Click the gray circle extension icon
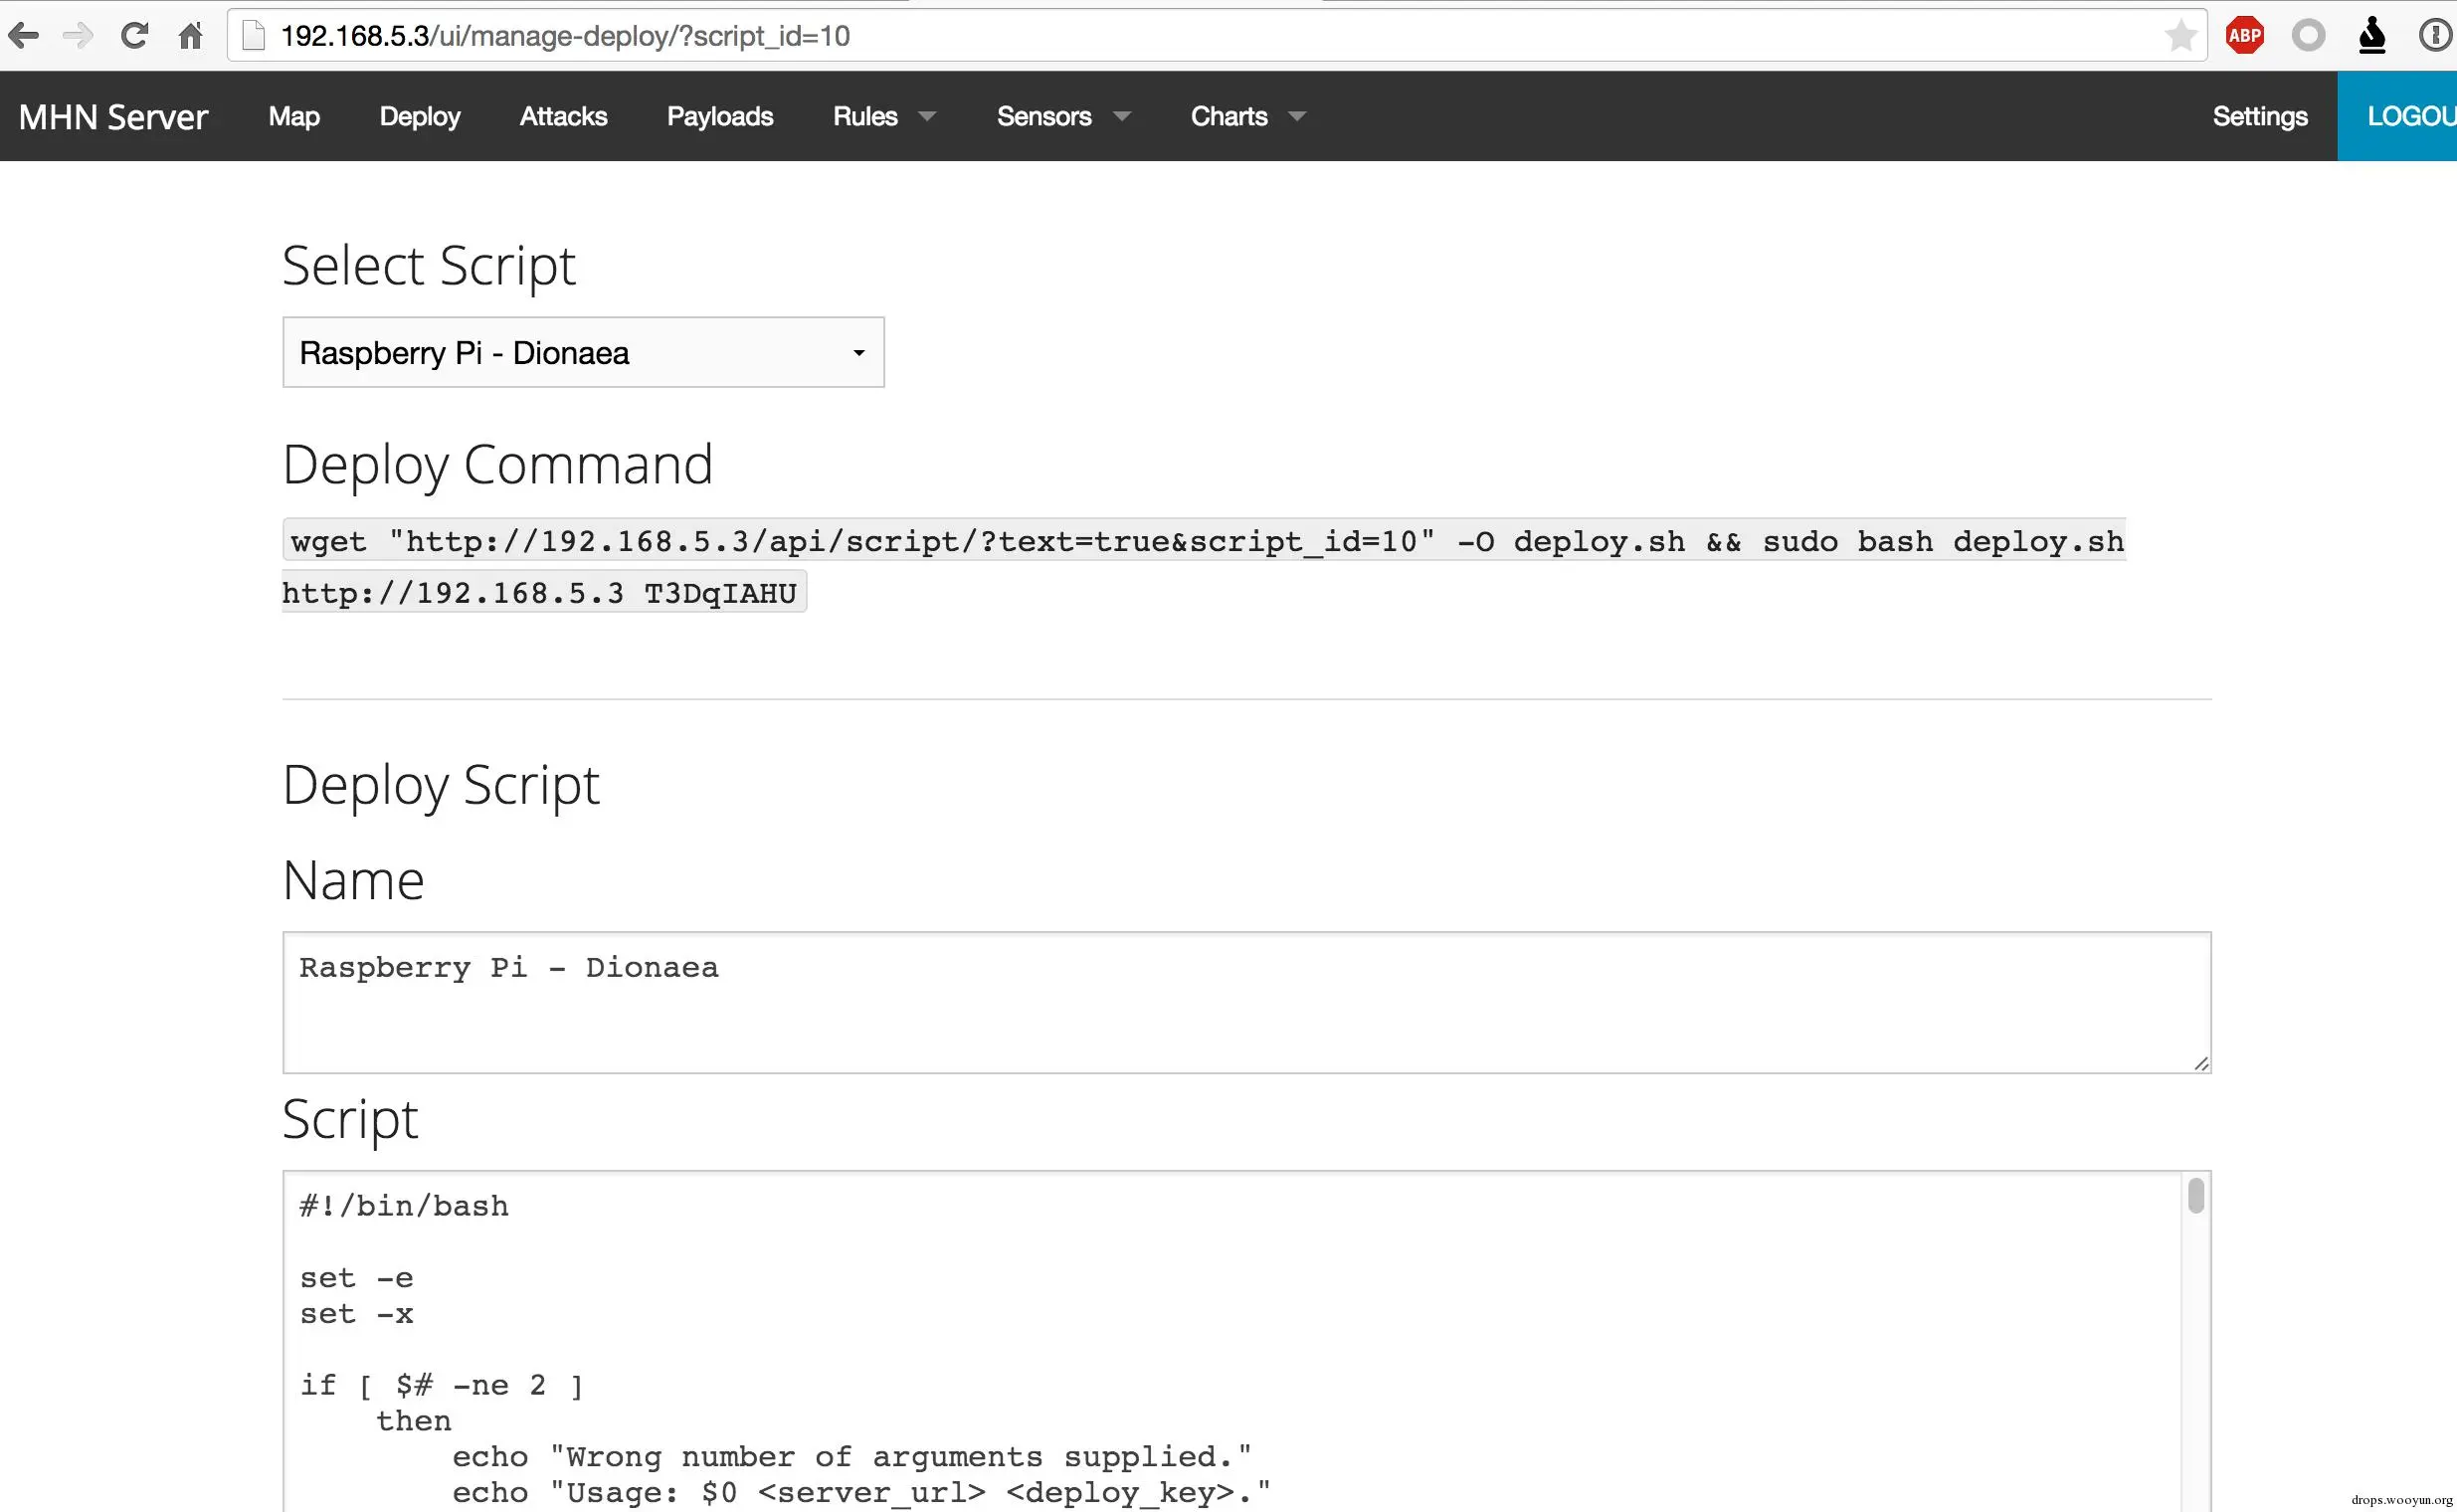The width and height of the screenshot is (2457, 1512). pyautogui.click(x=2309, y=36)
